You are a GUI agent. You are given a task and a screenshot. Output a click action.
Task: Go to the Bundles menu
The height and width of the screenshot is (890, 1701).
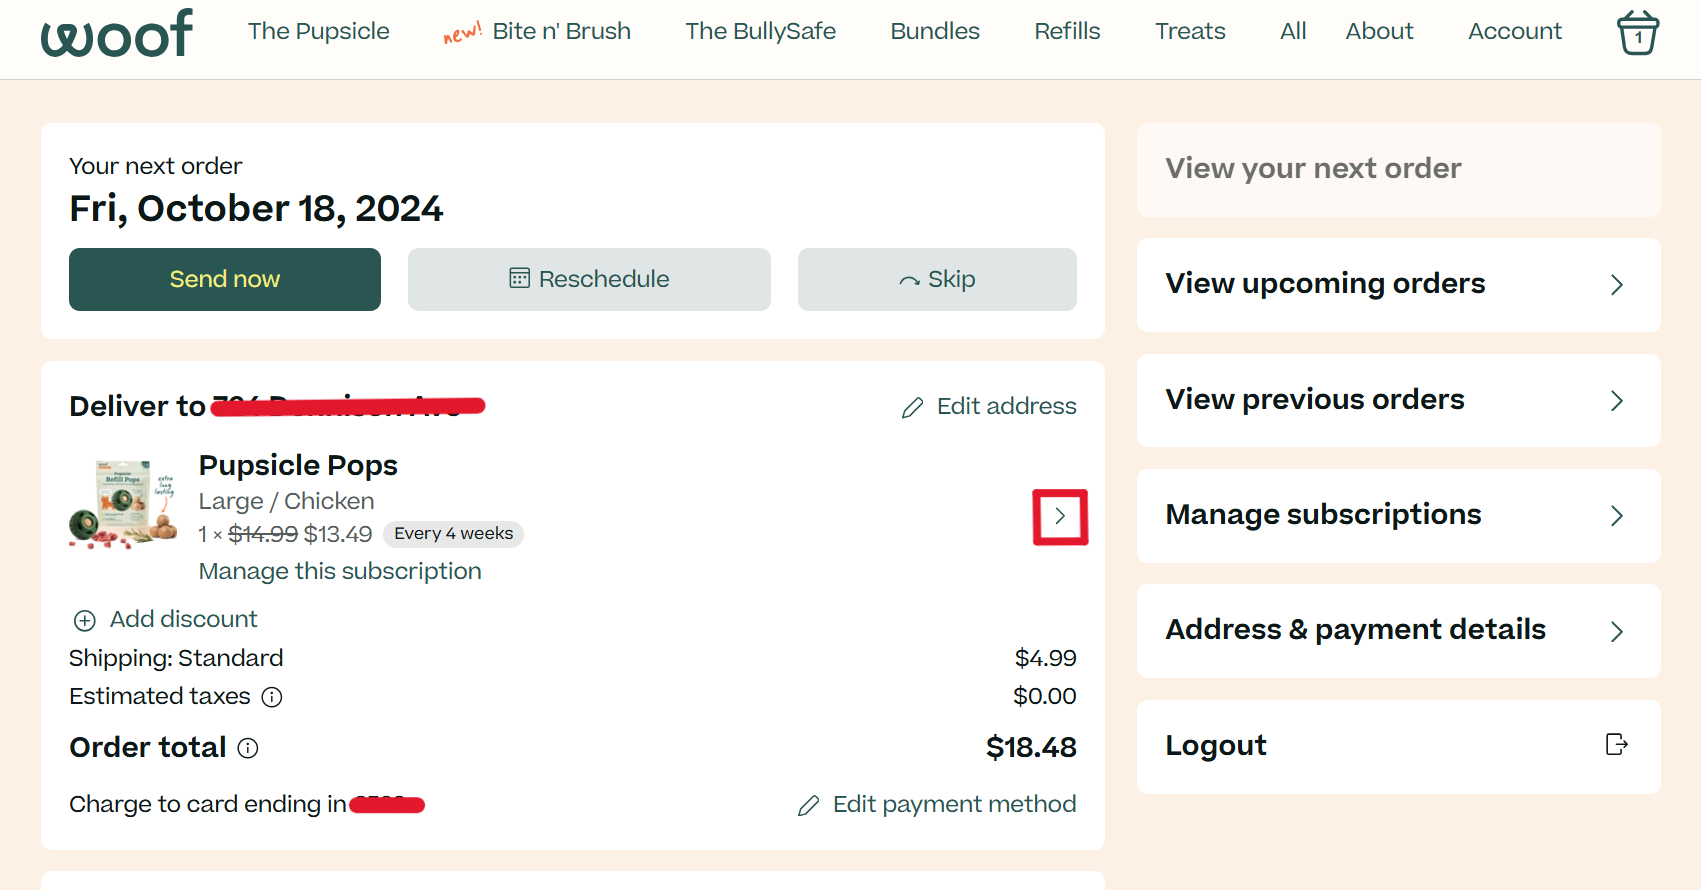935,31
